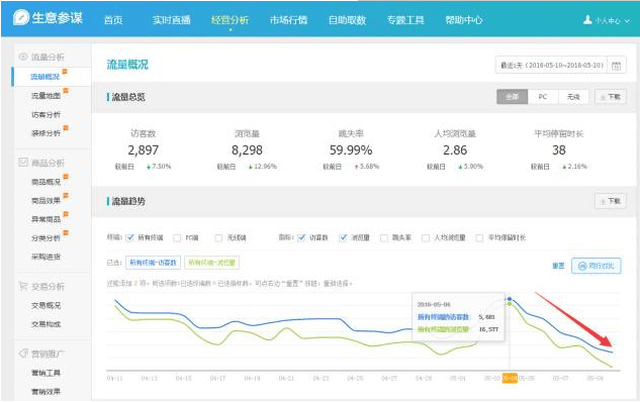Click the user profile icon in header

(x=587, y=20)
